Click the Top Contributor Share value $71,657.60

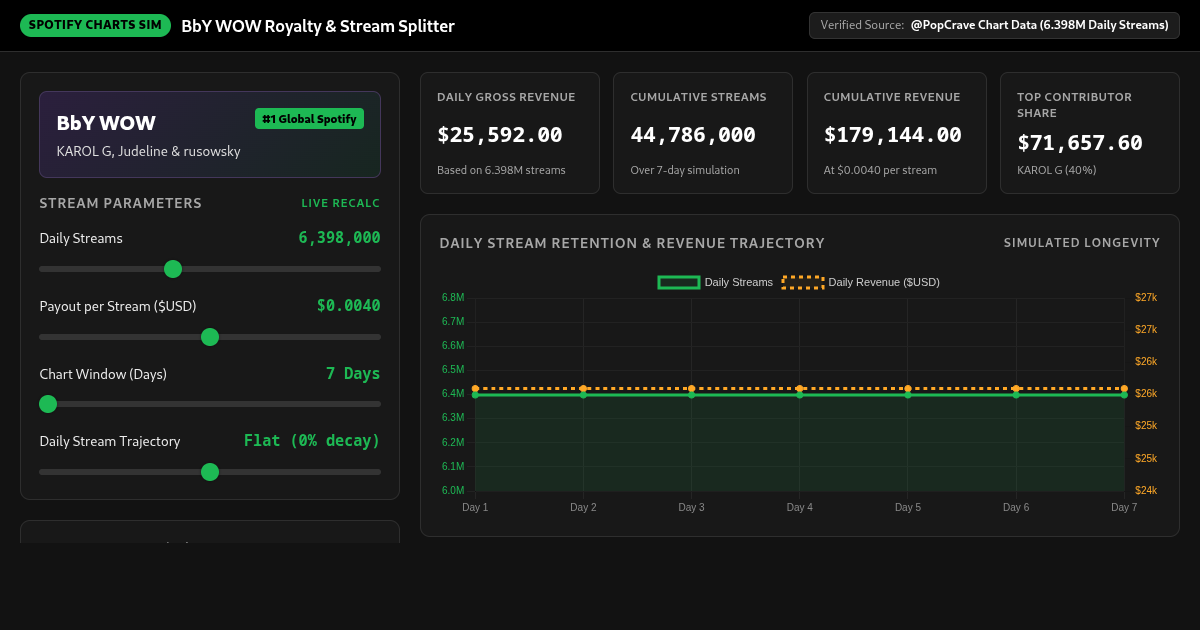tap(1080, 142)
